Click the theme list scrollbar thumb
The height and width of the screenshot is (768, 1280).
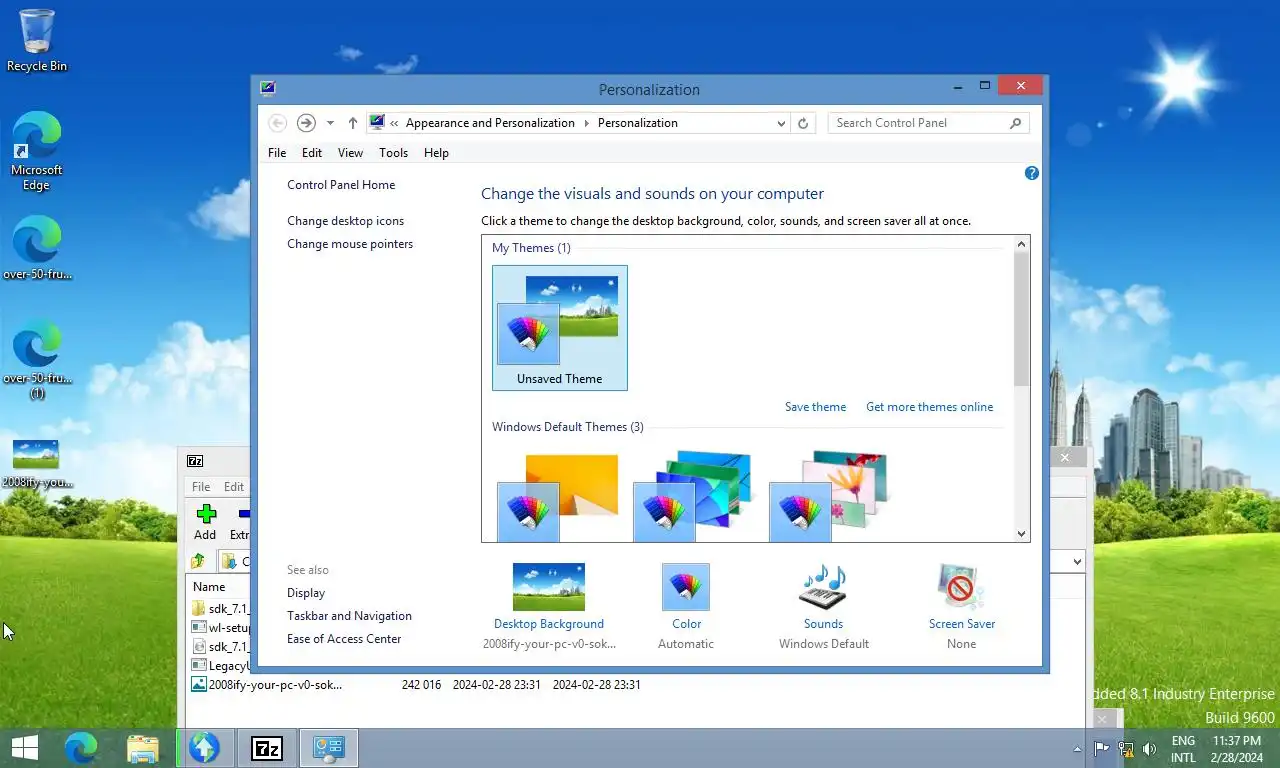(1022, 320)
